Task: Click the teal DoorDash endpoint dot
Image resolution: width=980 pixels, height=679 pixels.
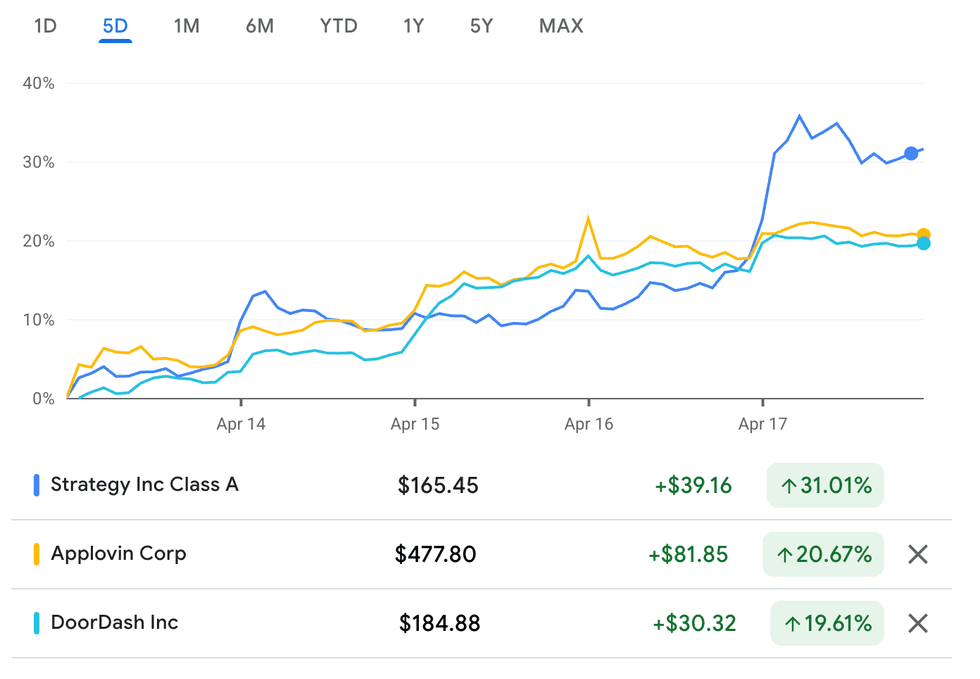Action: click(x=922, y=245)
